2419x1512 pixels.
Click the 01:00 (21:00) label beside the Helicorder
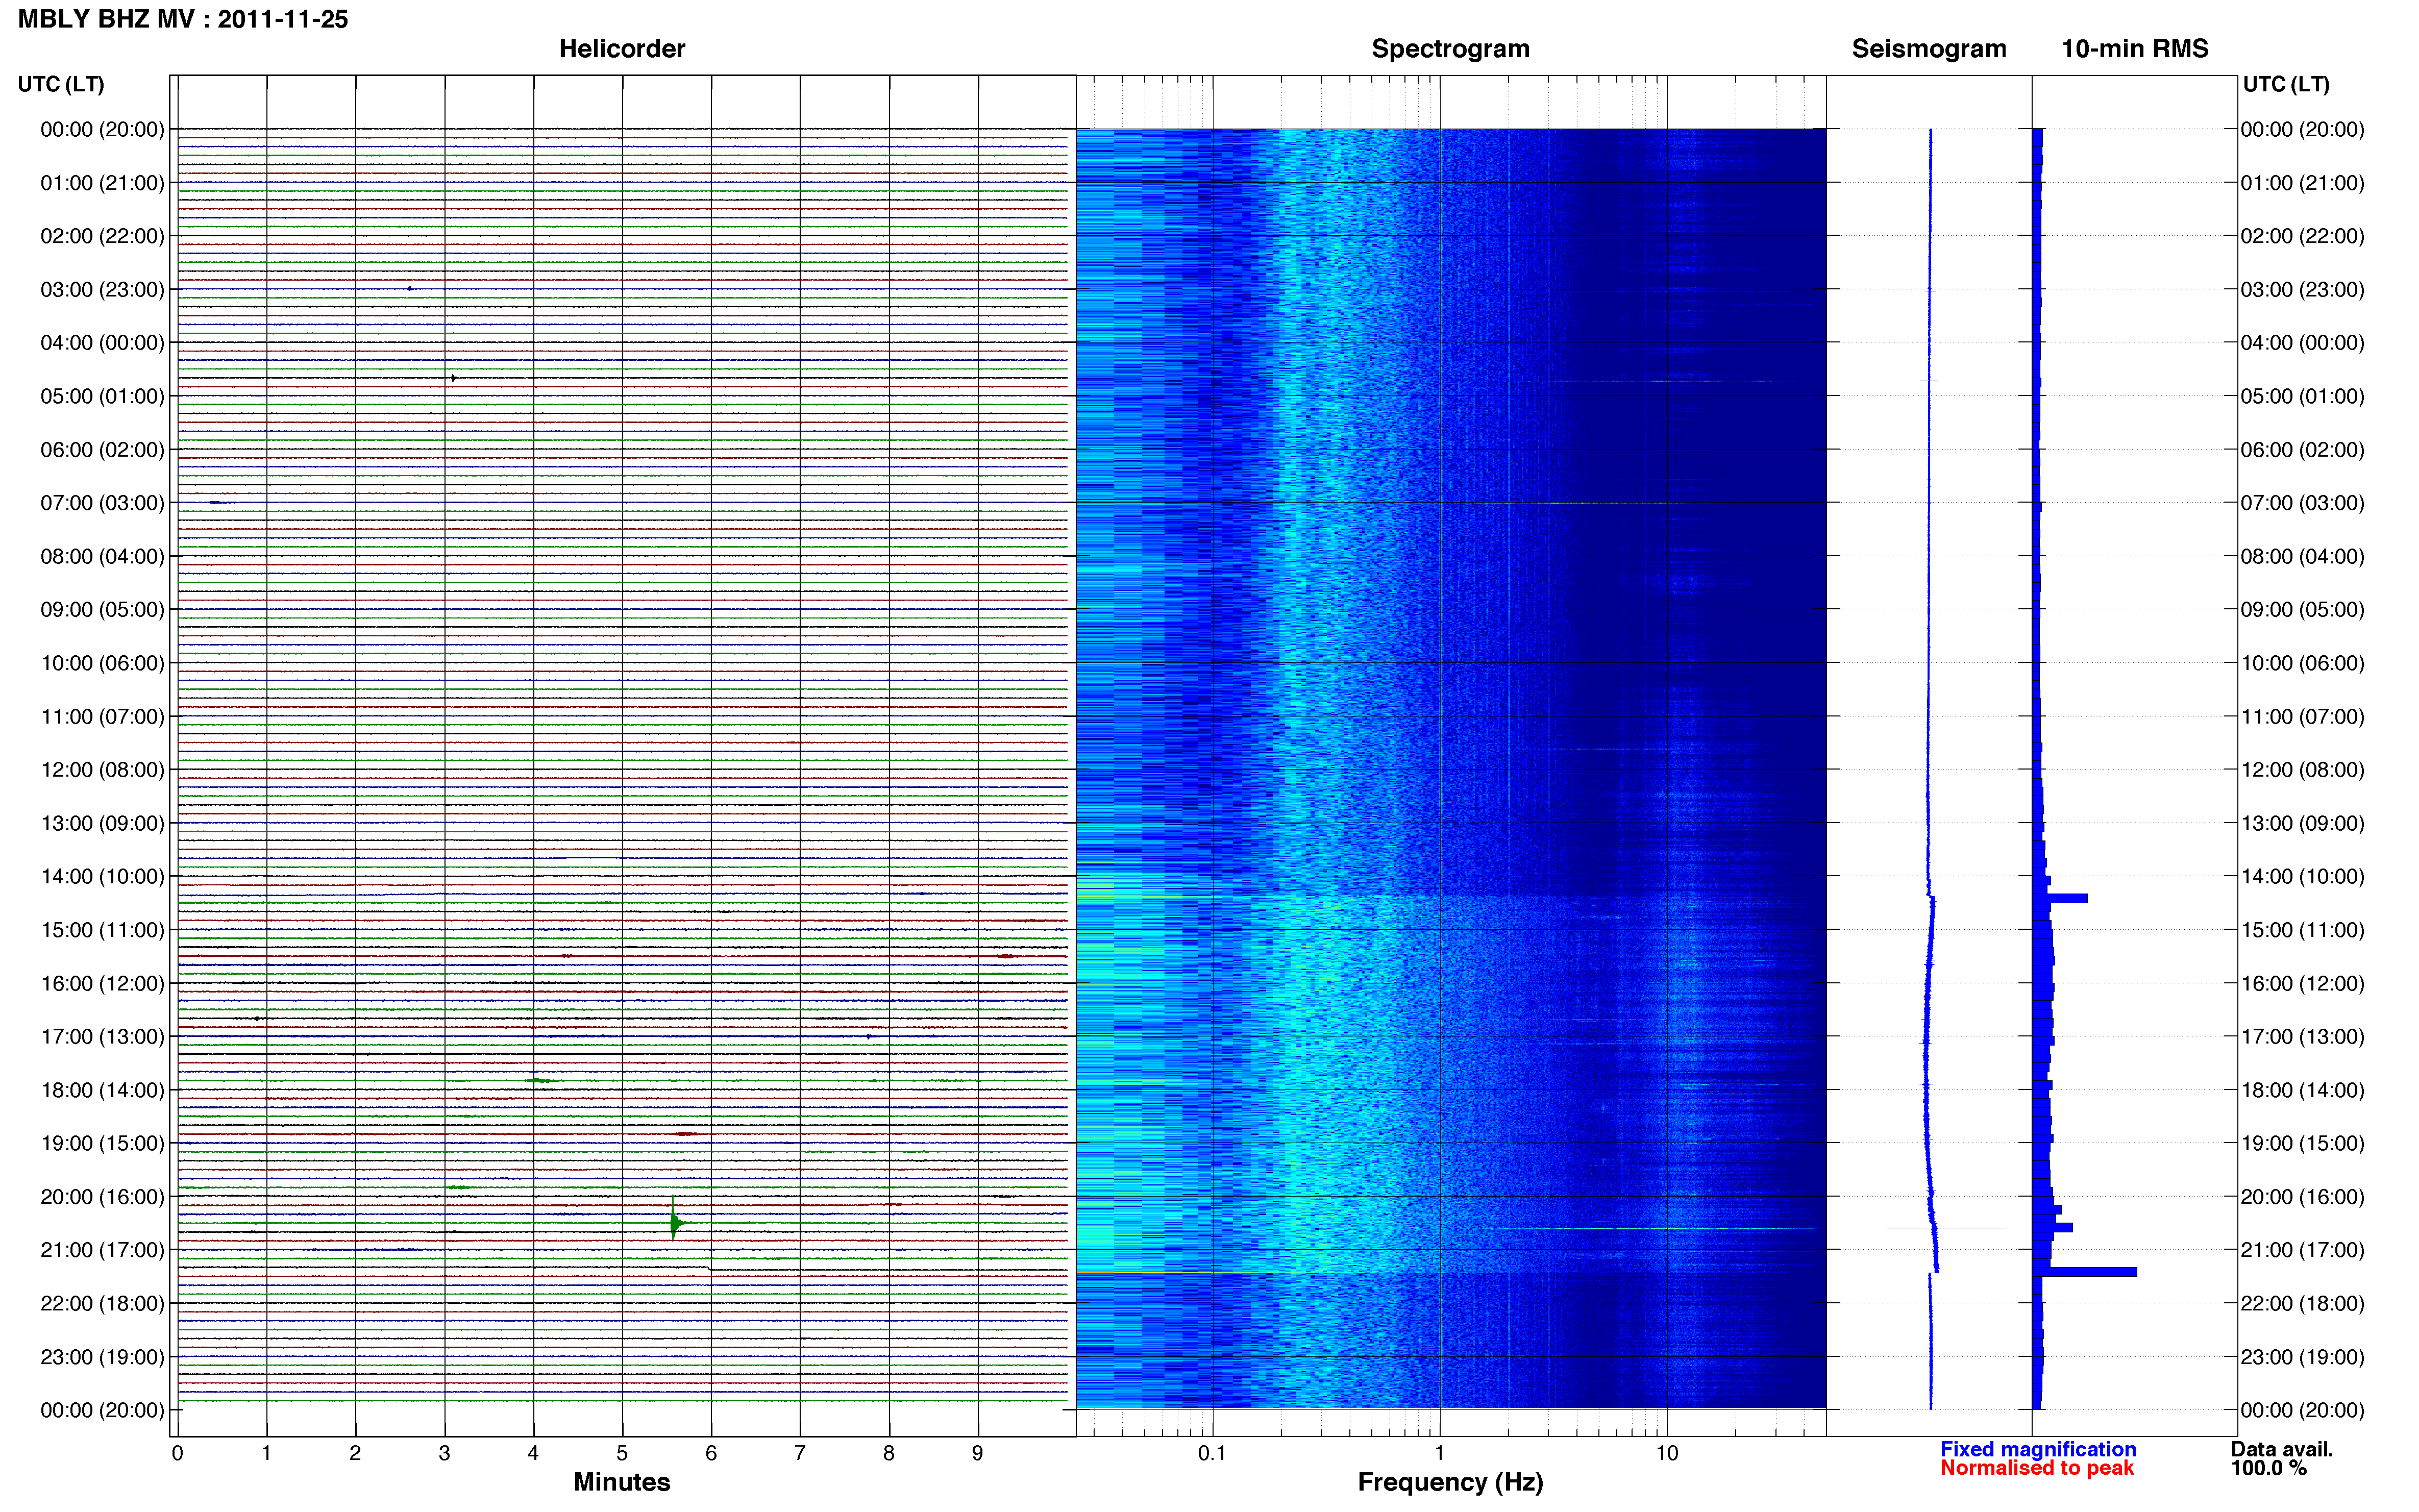pyautogui.click(x=102, y=183)
